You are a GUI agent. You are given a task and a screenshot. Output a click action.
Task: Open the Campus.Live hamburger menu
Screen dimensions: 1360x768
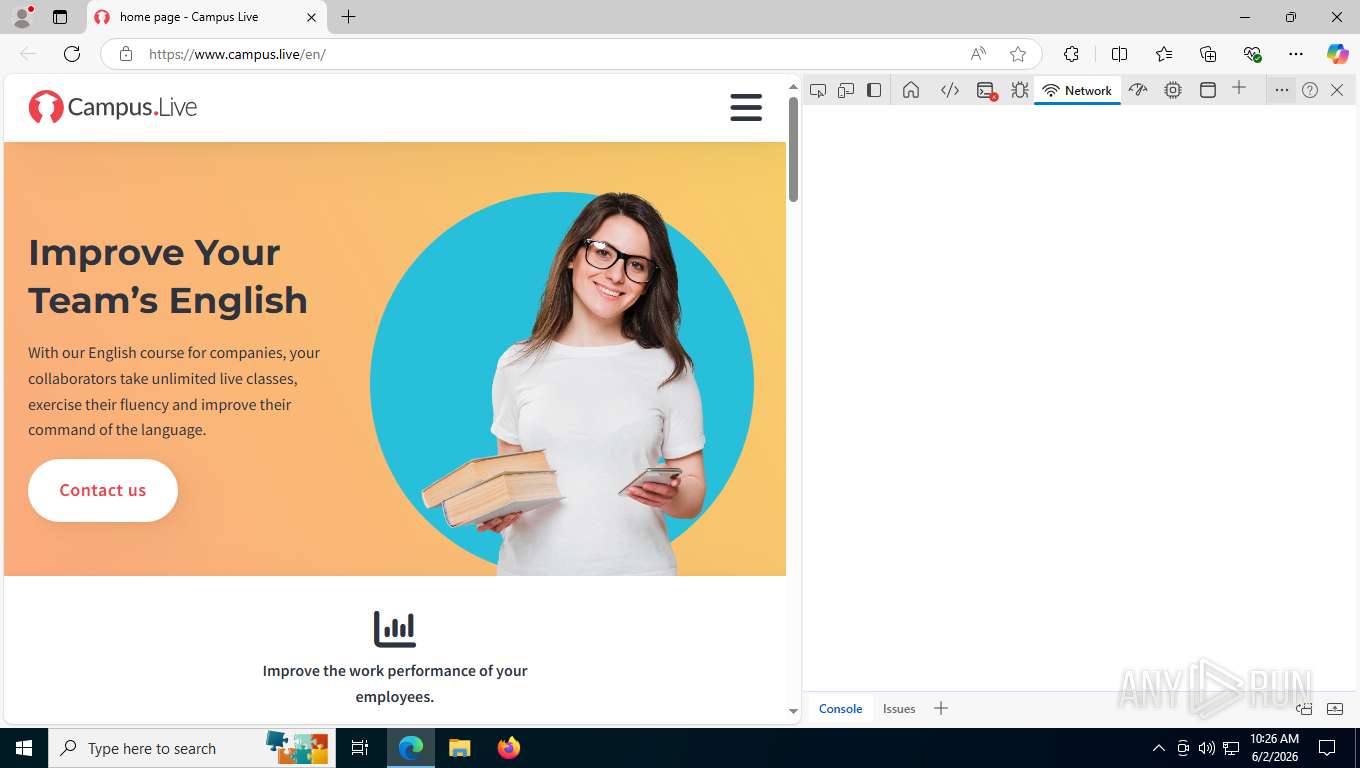(x=746, y=107)
